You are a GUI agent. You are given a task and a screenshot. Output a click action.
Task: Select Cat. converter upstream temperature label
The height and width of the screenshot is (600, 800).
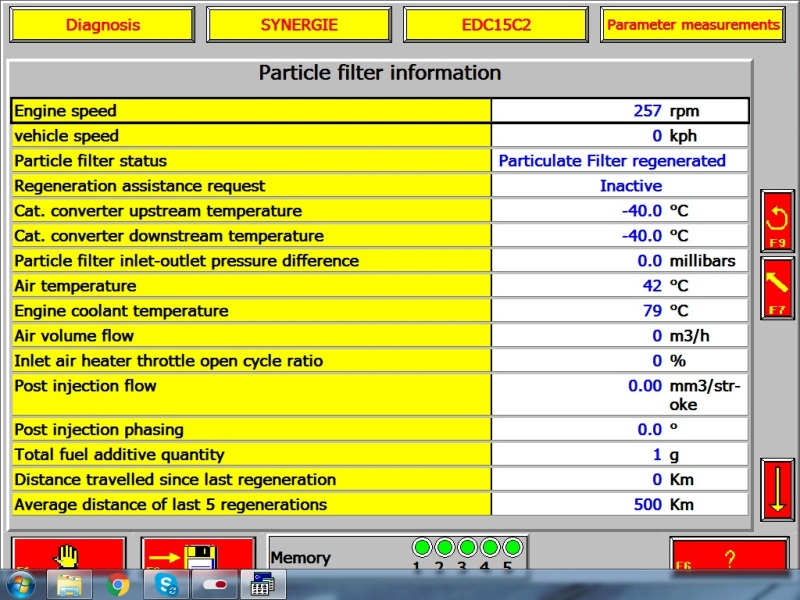[158, 211]
